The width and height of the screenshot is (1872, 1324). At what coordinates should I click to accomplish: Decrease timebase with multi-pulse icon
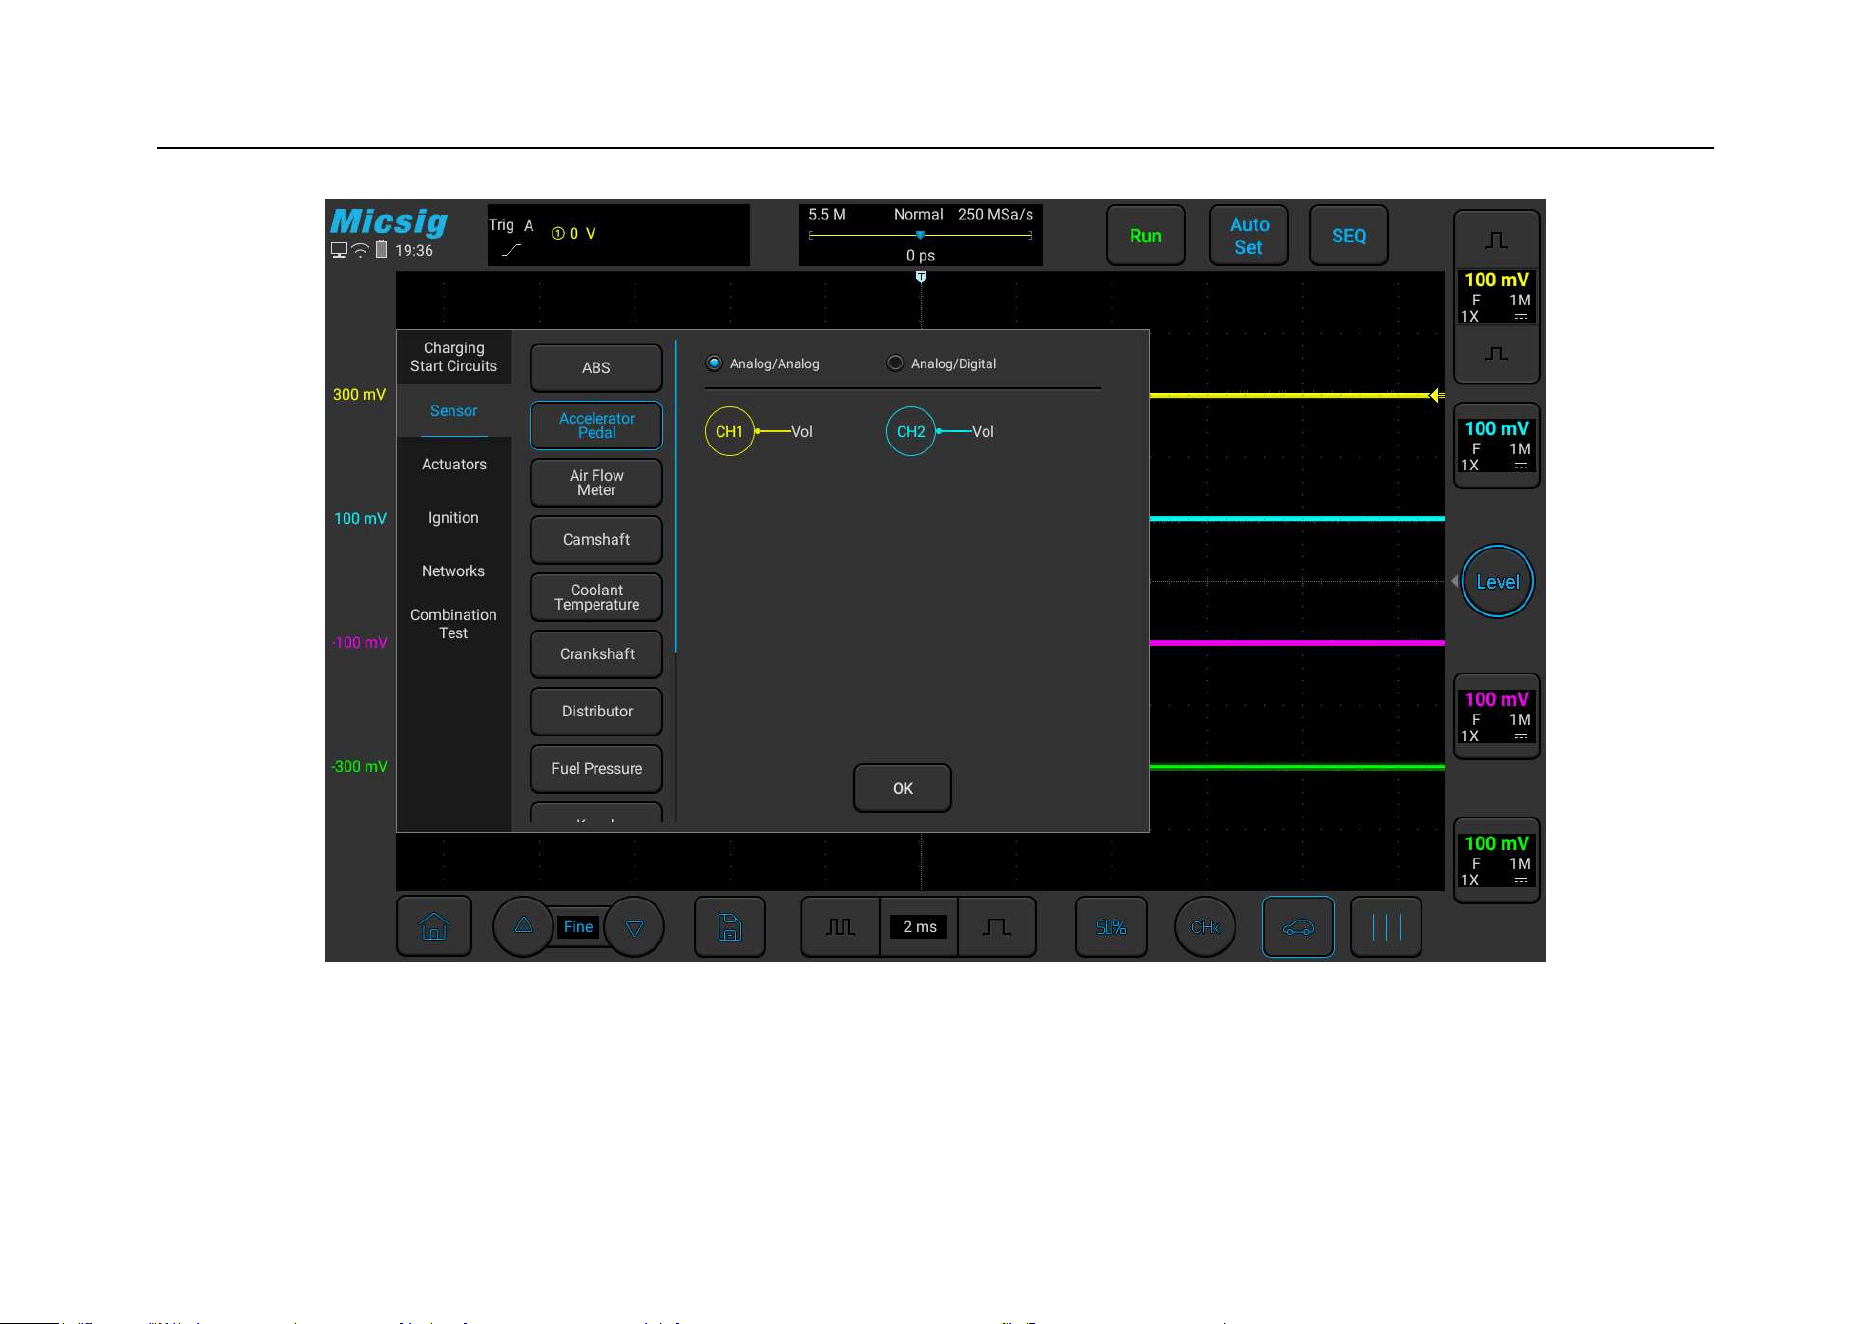coord(840,927)
